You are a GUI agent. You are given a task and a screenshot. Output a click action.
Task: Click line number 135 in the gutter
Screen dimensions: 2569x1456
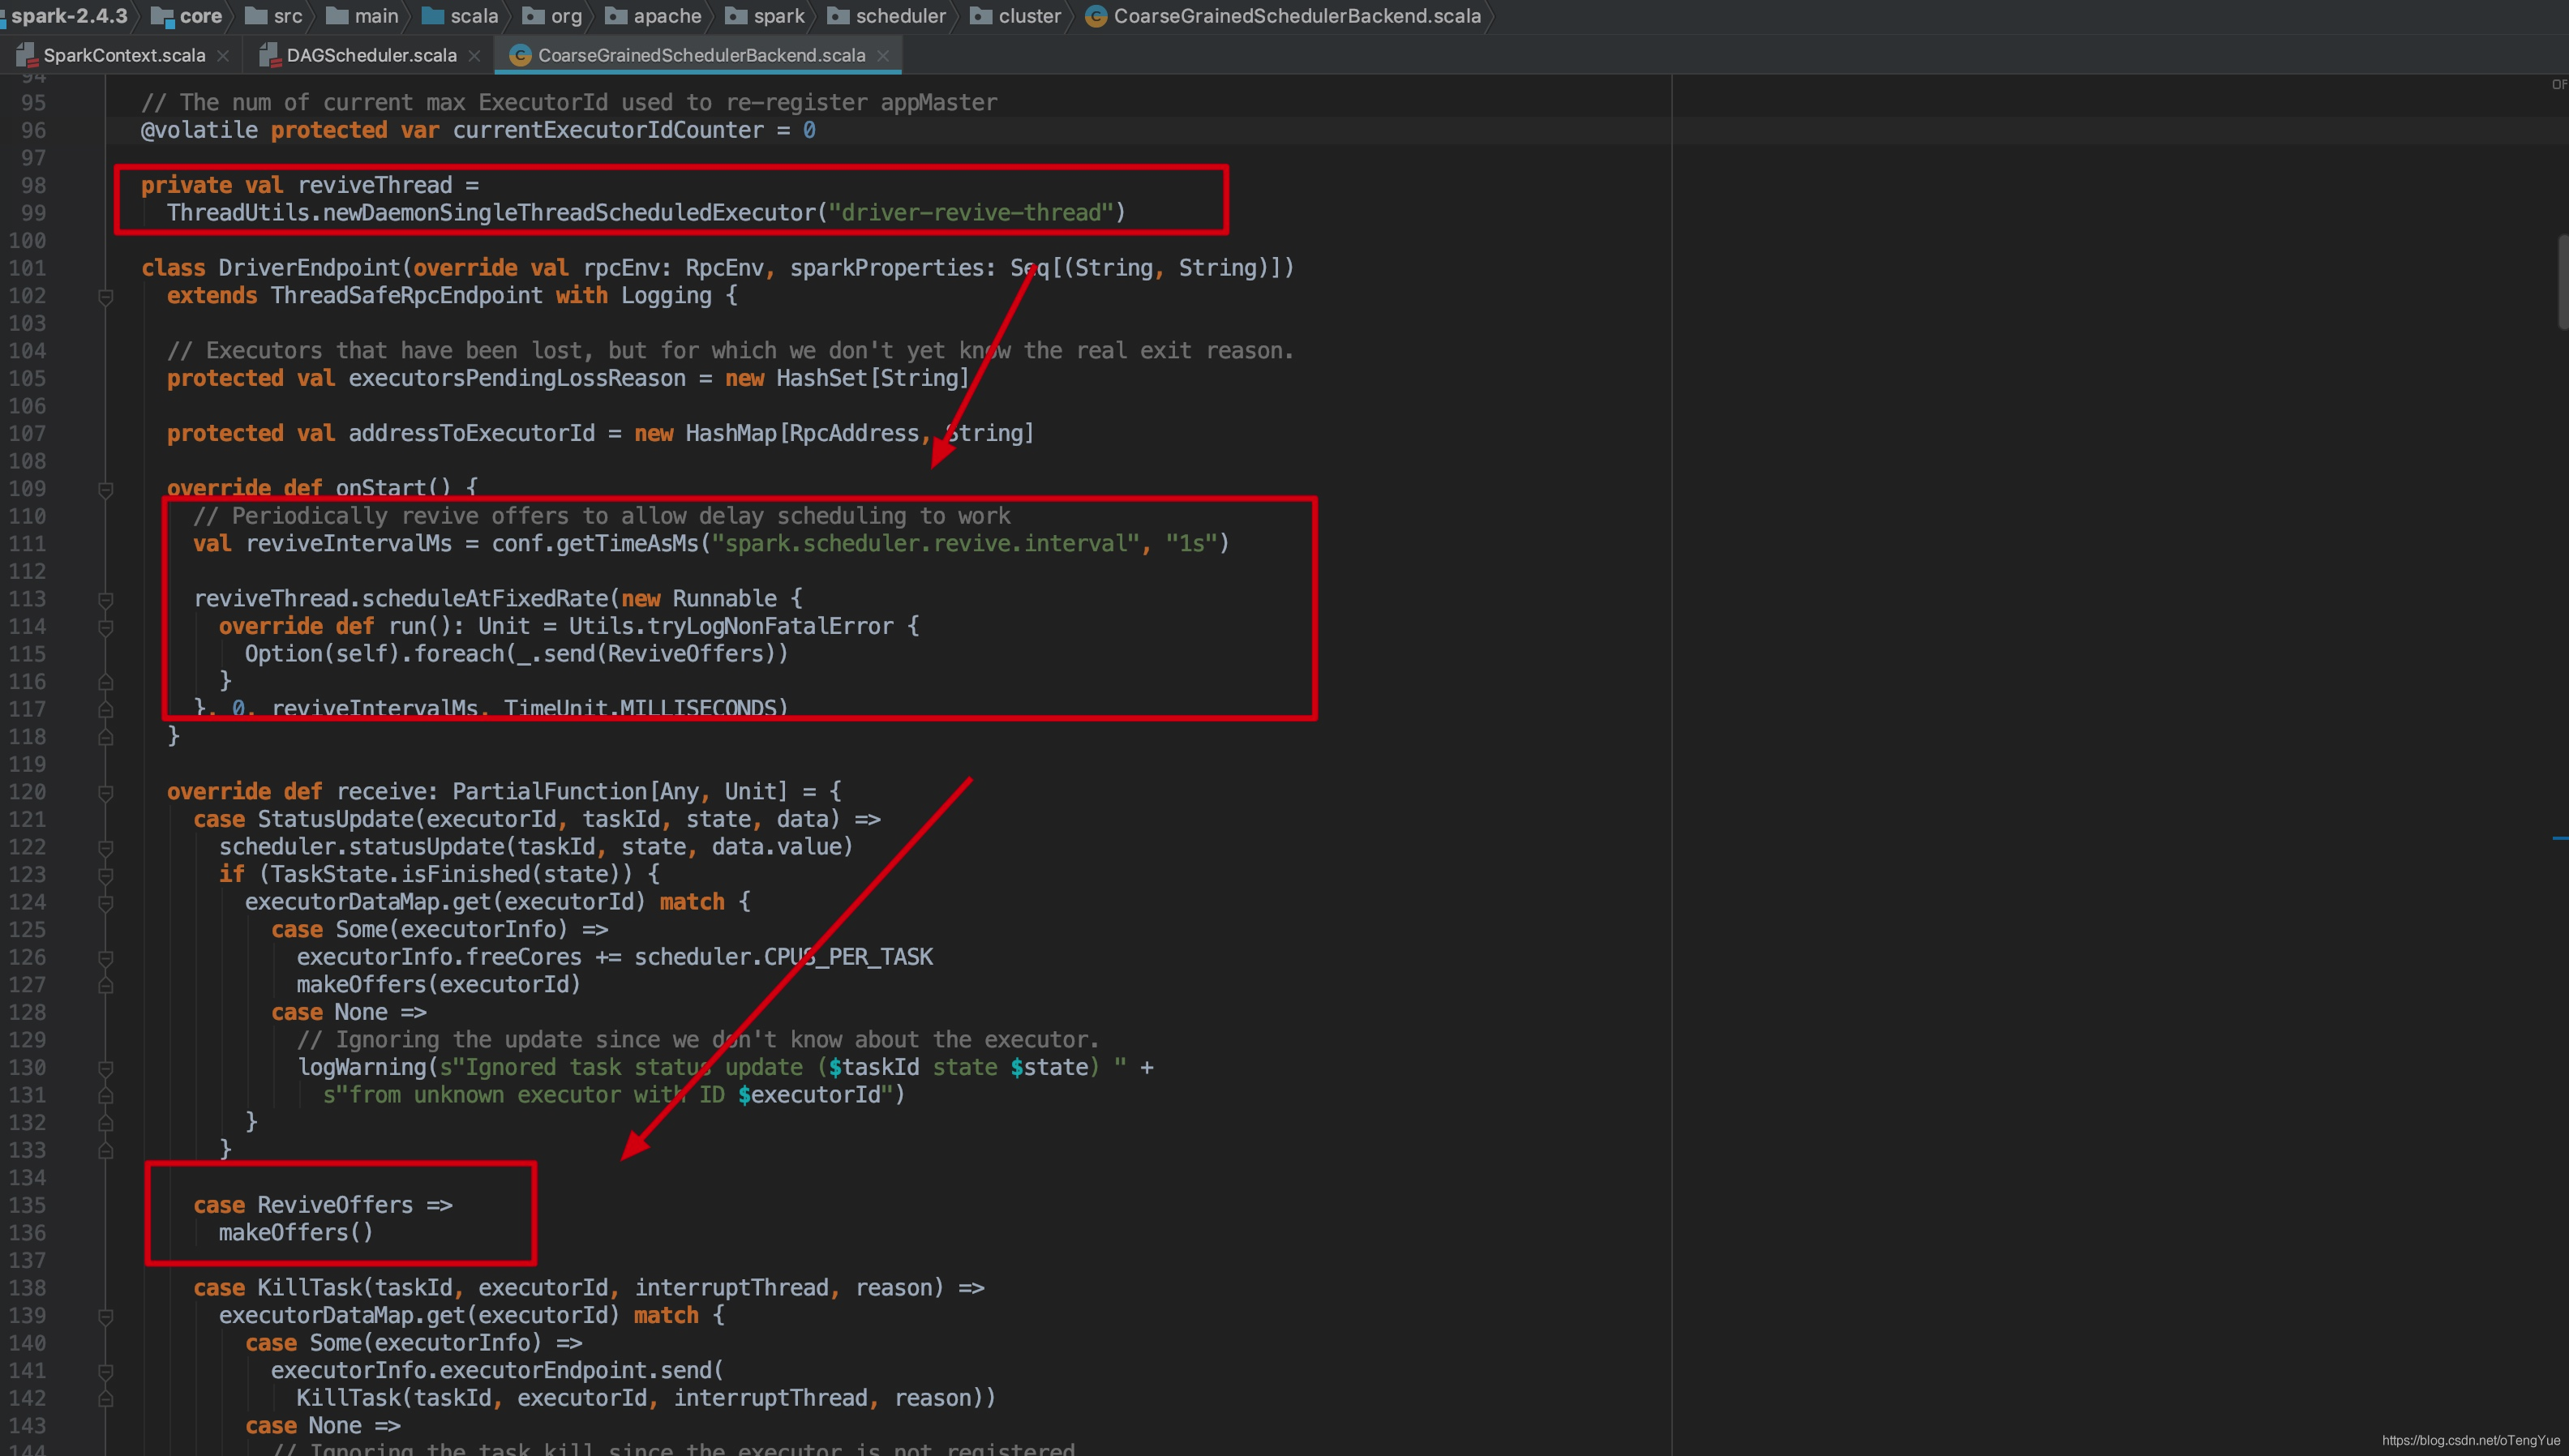[28, 1206]
